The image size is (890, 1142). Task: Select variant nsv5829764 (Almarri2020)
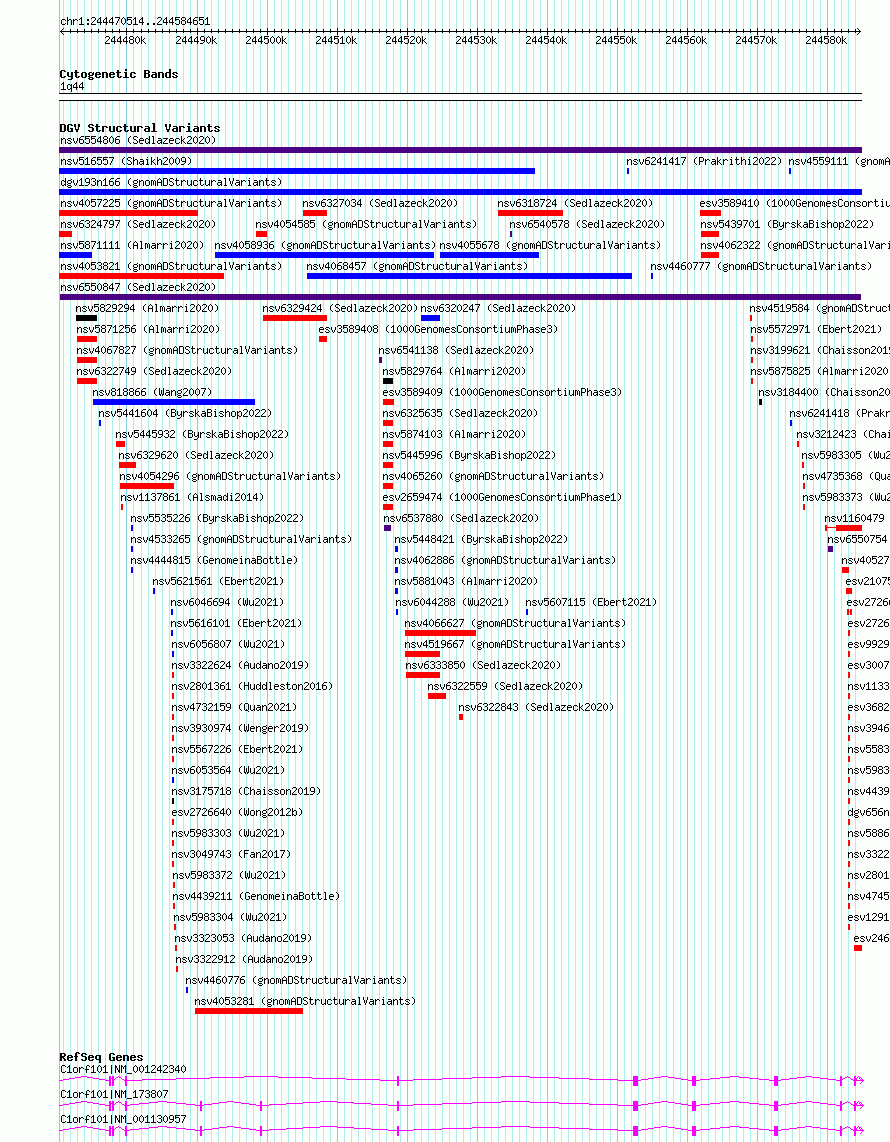tap(454, 371)
